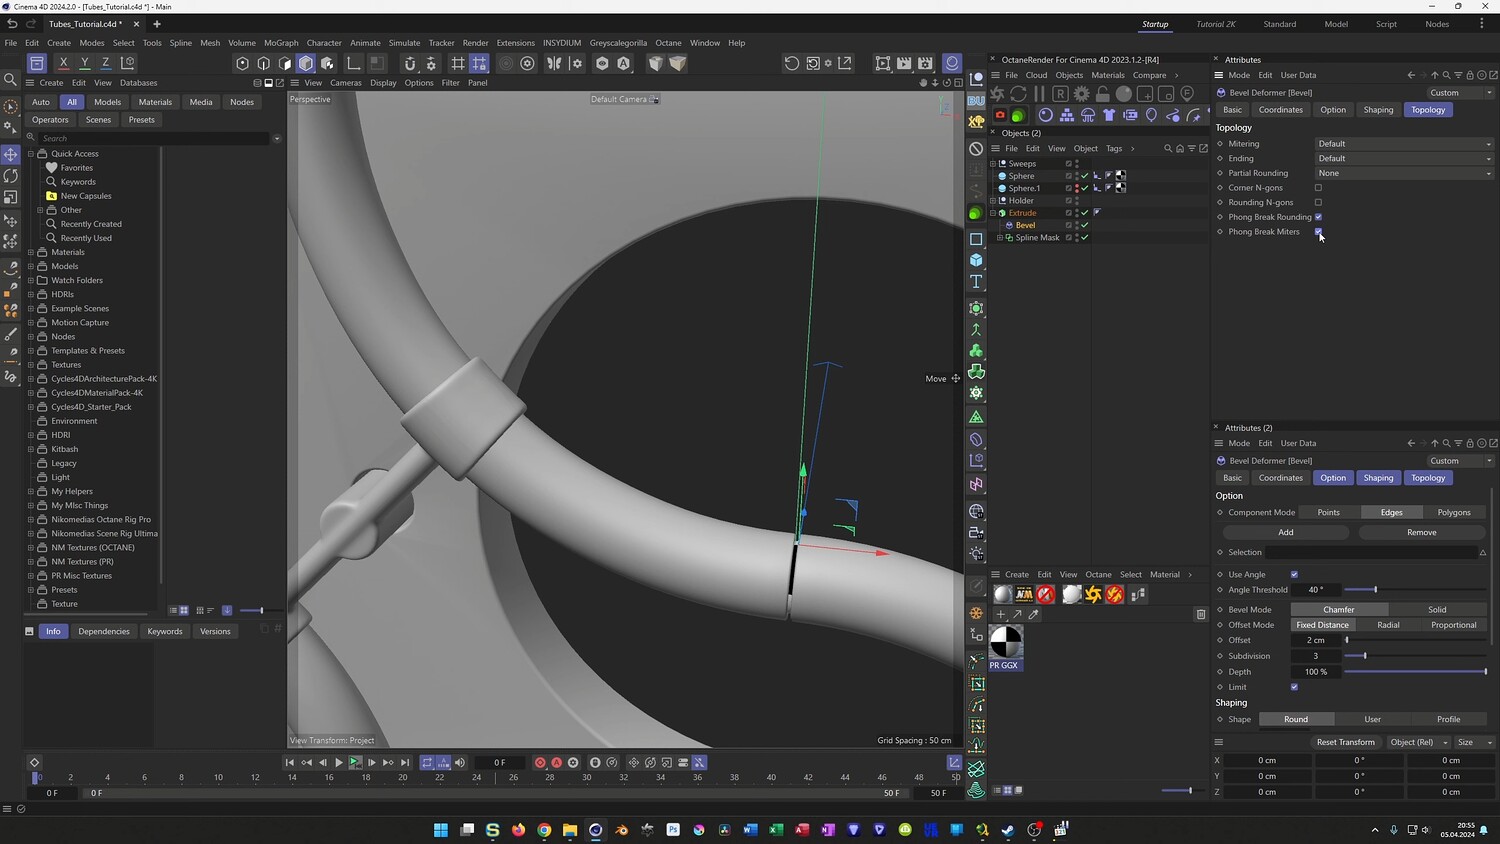Set Bevel Mode to Solid
Image resolution: width=1500 pixels, height=844 pixels.
click(x=1437, y=609)
